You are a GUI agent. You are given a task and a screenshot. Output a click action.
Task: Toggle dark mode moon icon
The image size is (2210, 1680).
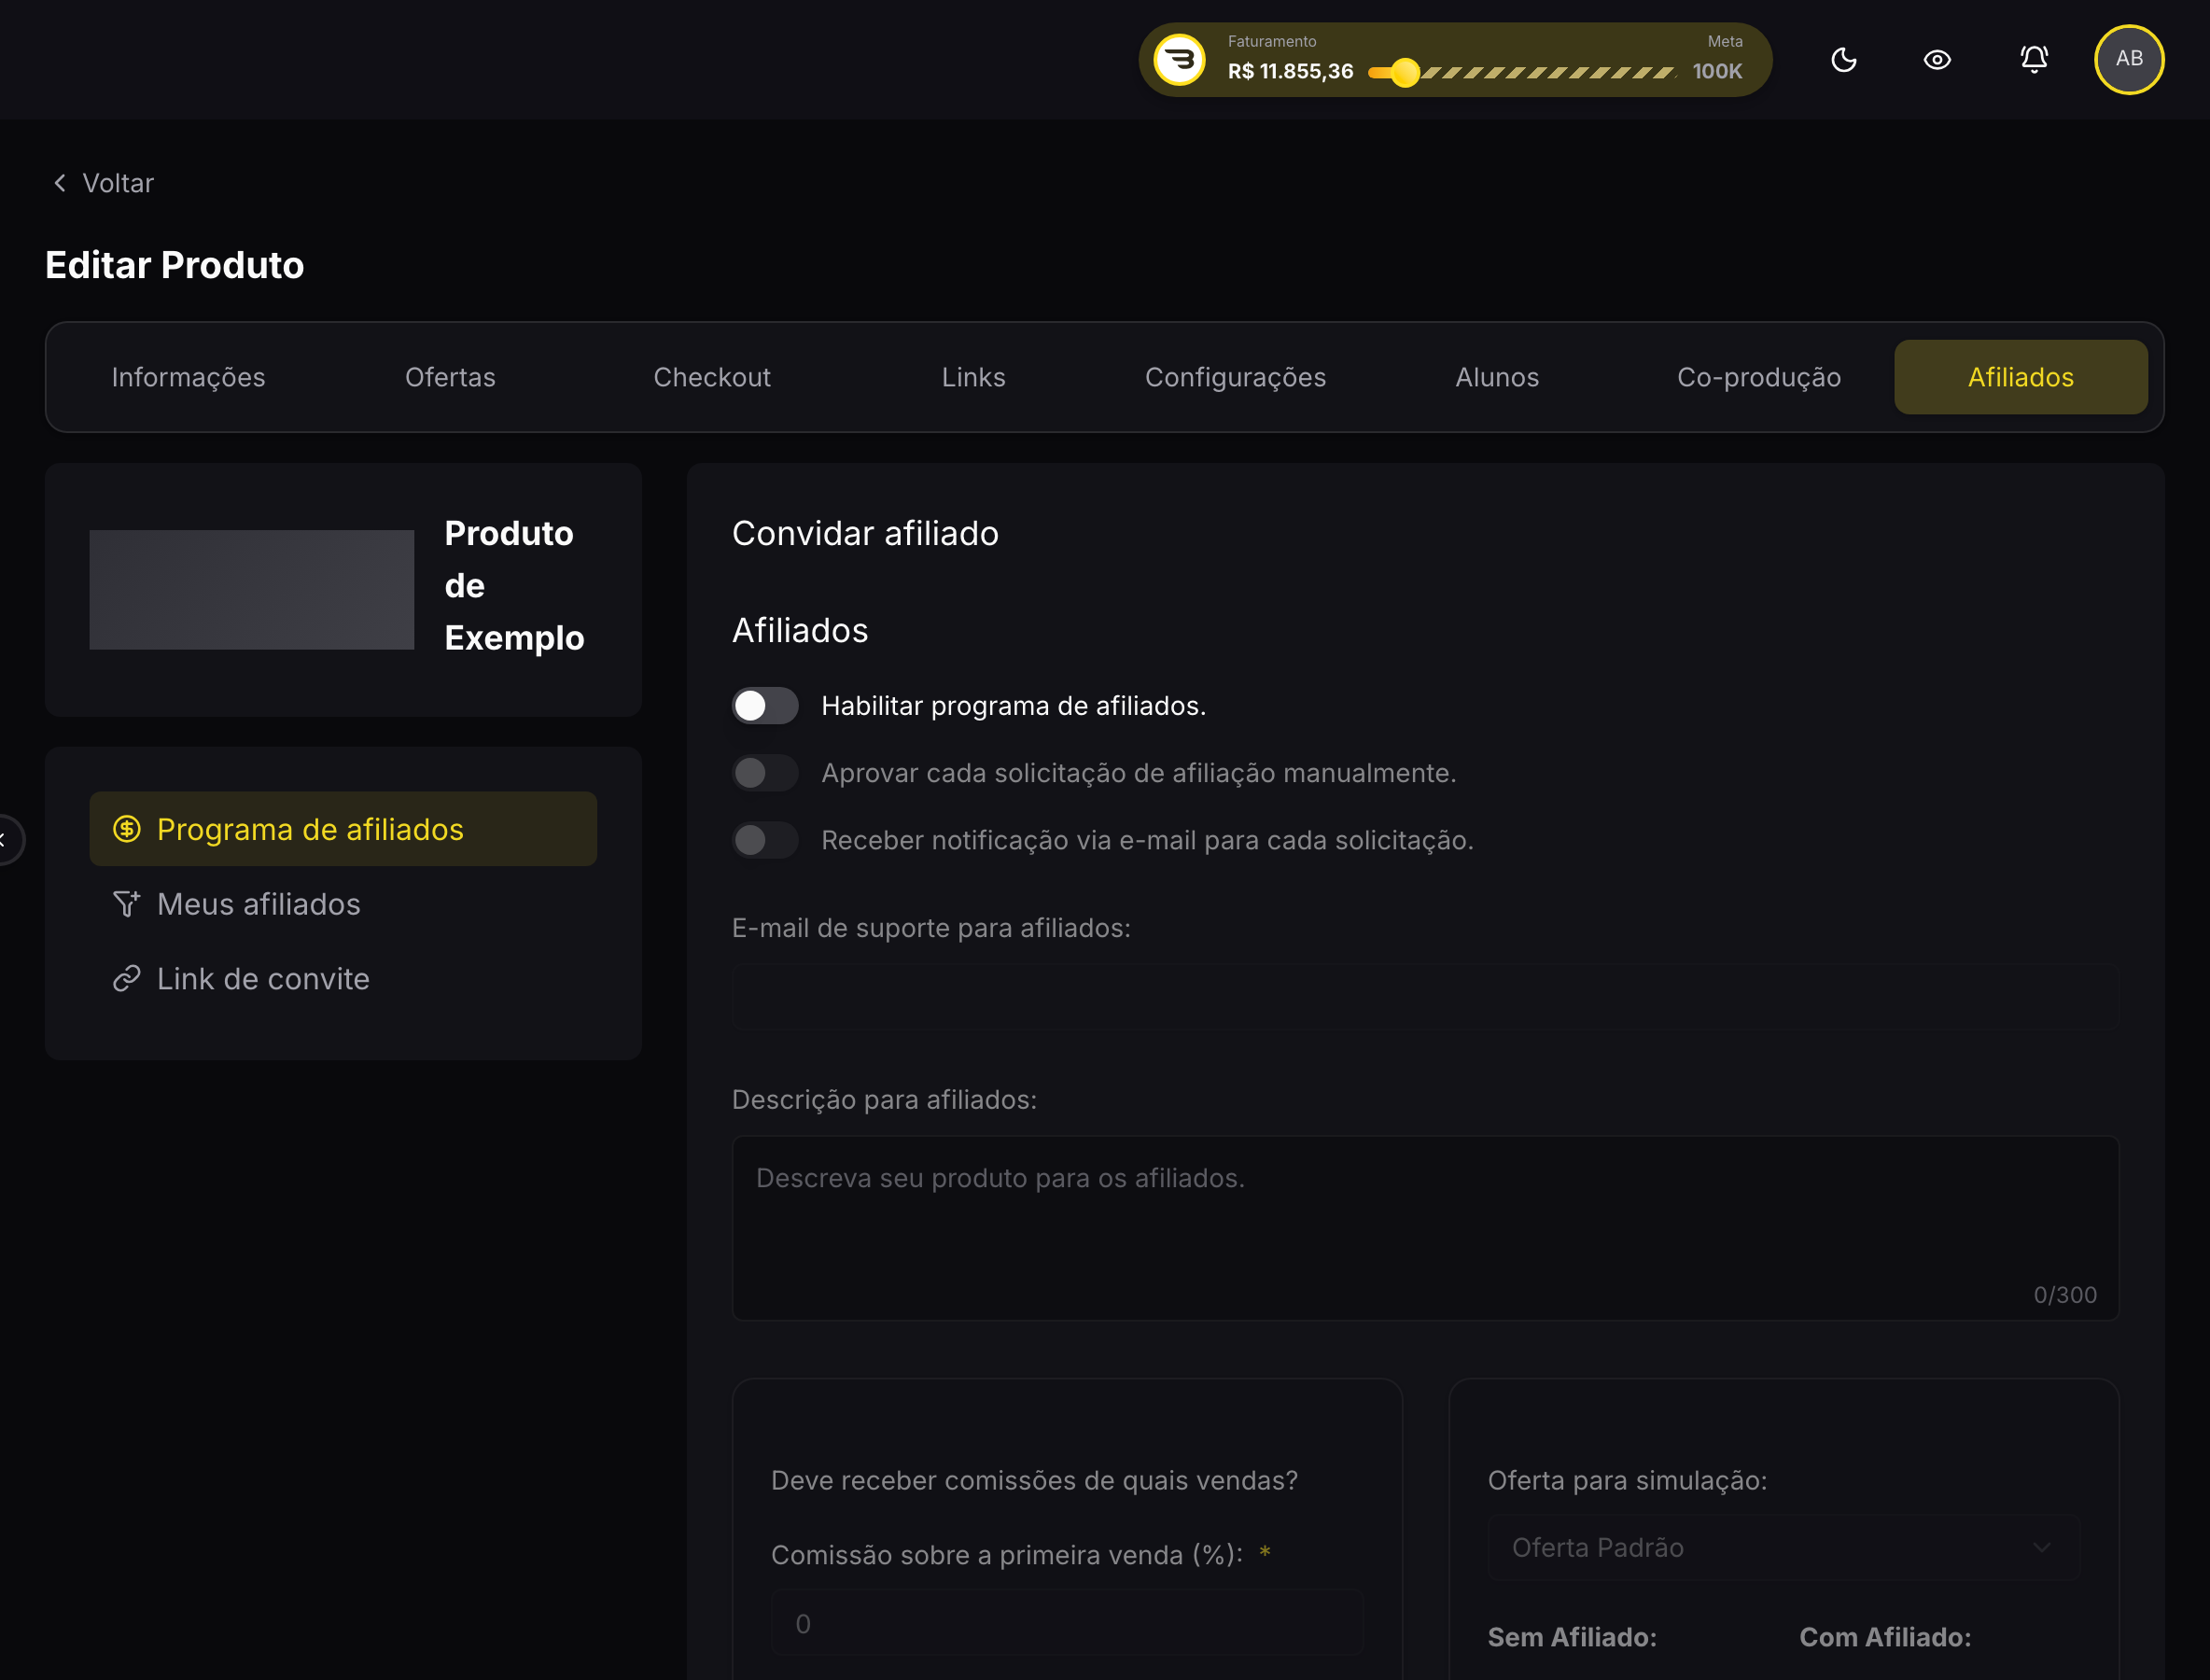1843,60
